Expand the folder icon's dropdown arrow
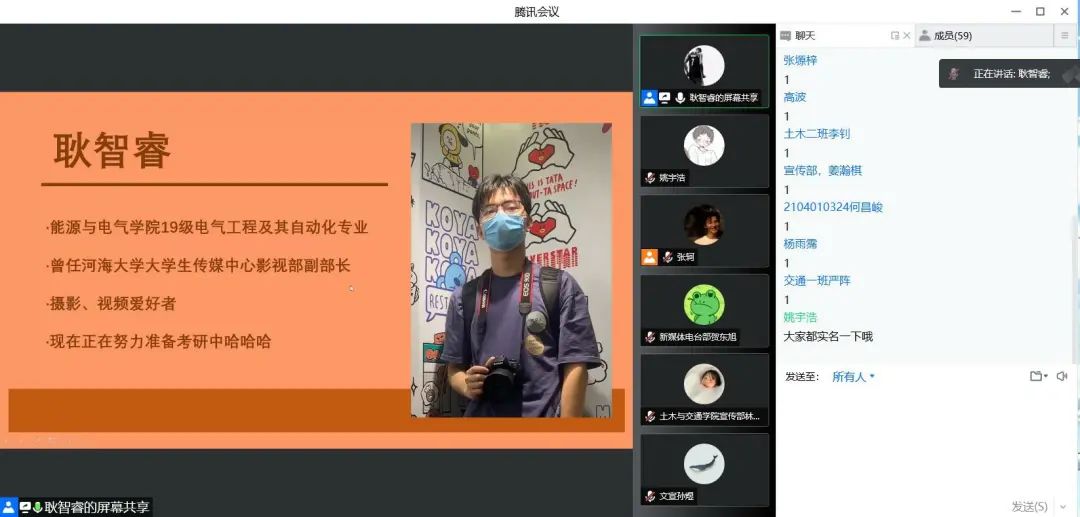The image size is (1080, 517). pyautogui.click(x=1046, y=377)
